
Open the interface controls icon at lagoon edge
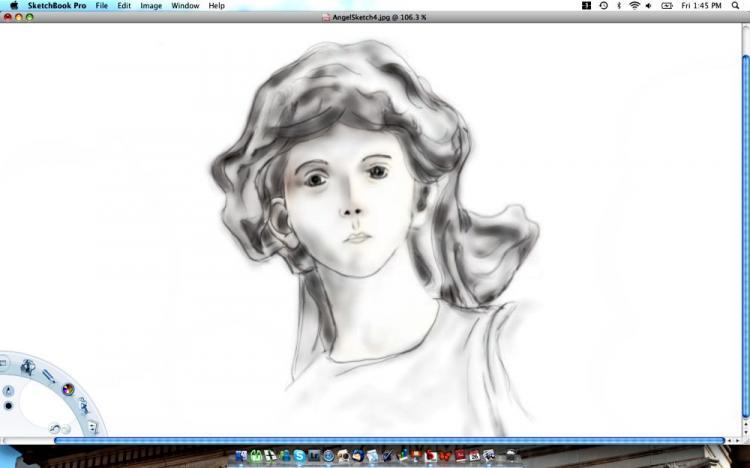point(3,364)
